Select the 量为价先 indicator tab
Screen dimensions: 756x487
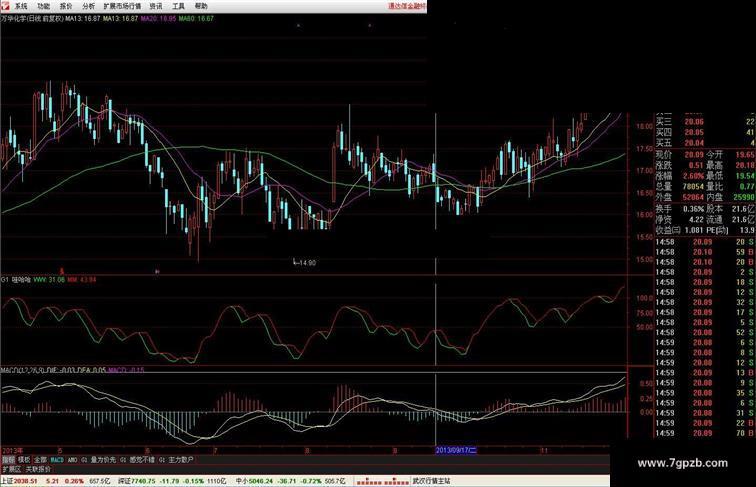point(103,460)
